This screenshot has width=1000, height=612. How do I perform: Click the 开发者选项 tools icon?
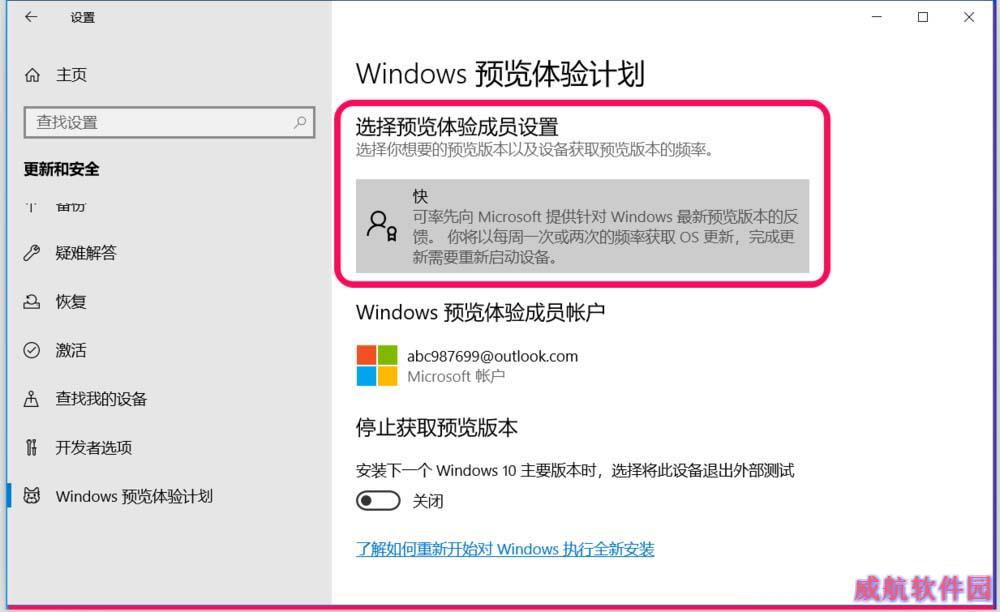(31, 448)
